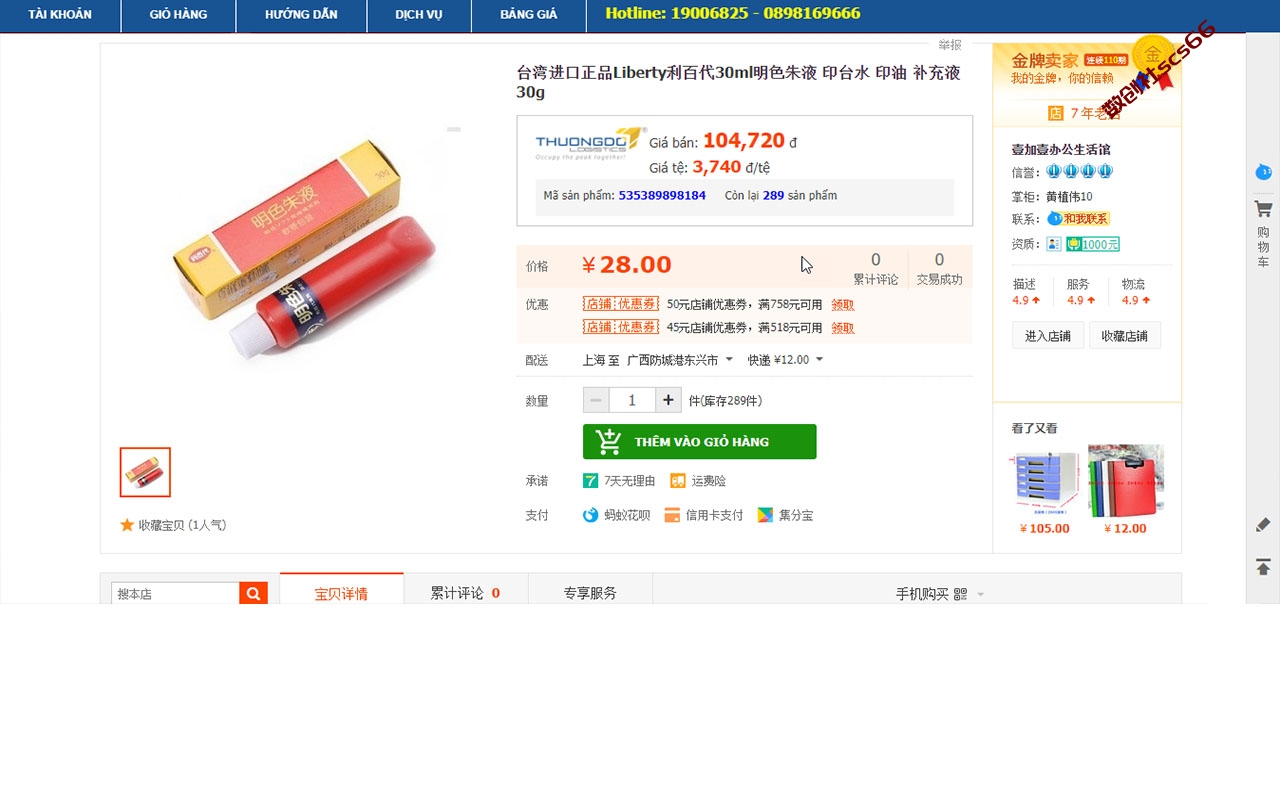Screen dimensions: 1280x800
Task: Click the 收藏店铺 button
Action: click(x=1125, y=336)
